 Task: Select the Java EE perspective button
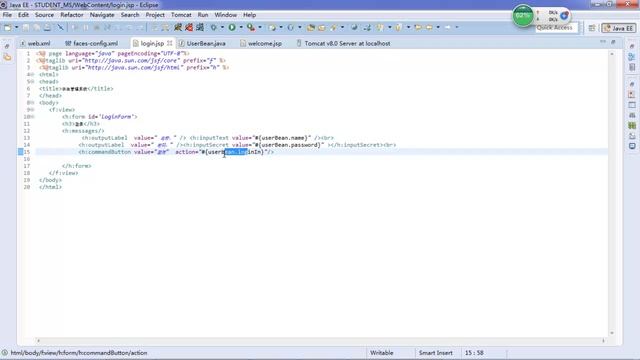[x=619, y=28]
